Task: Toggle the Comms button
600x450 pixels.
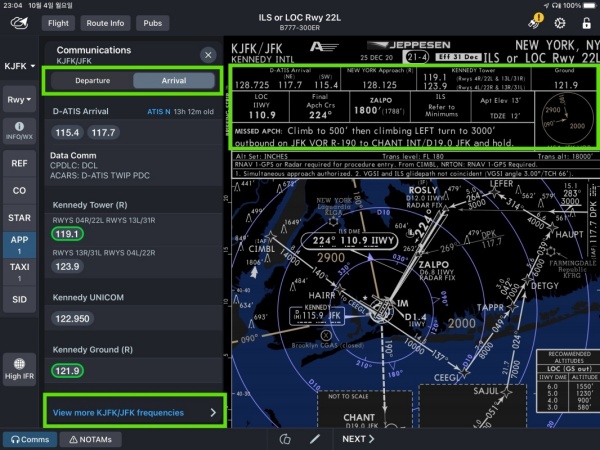Action: (x=30, y=439)
